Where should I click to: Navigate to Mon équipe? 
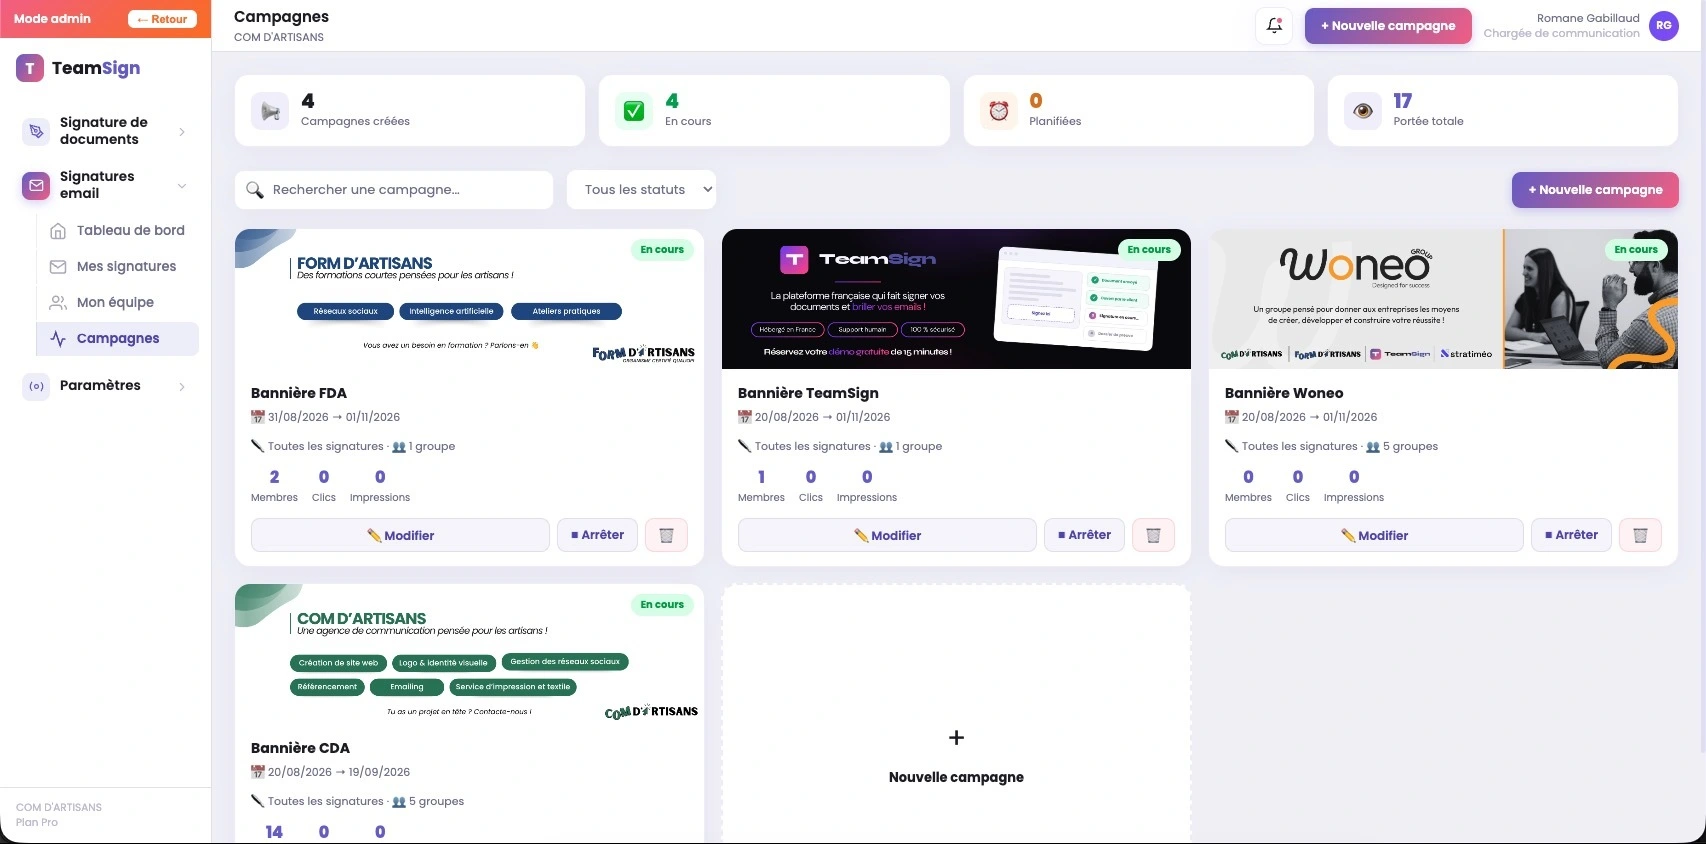pos(118,302)
